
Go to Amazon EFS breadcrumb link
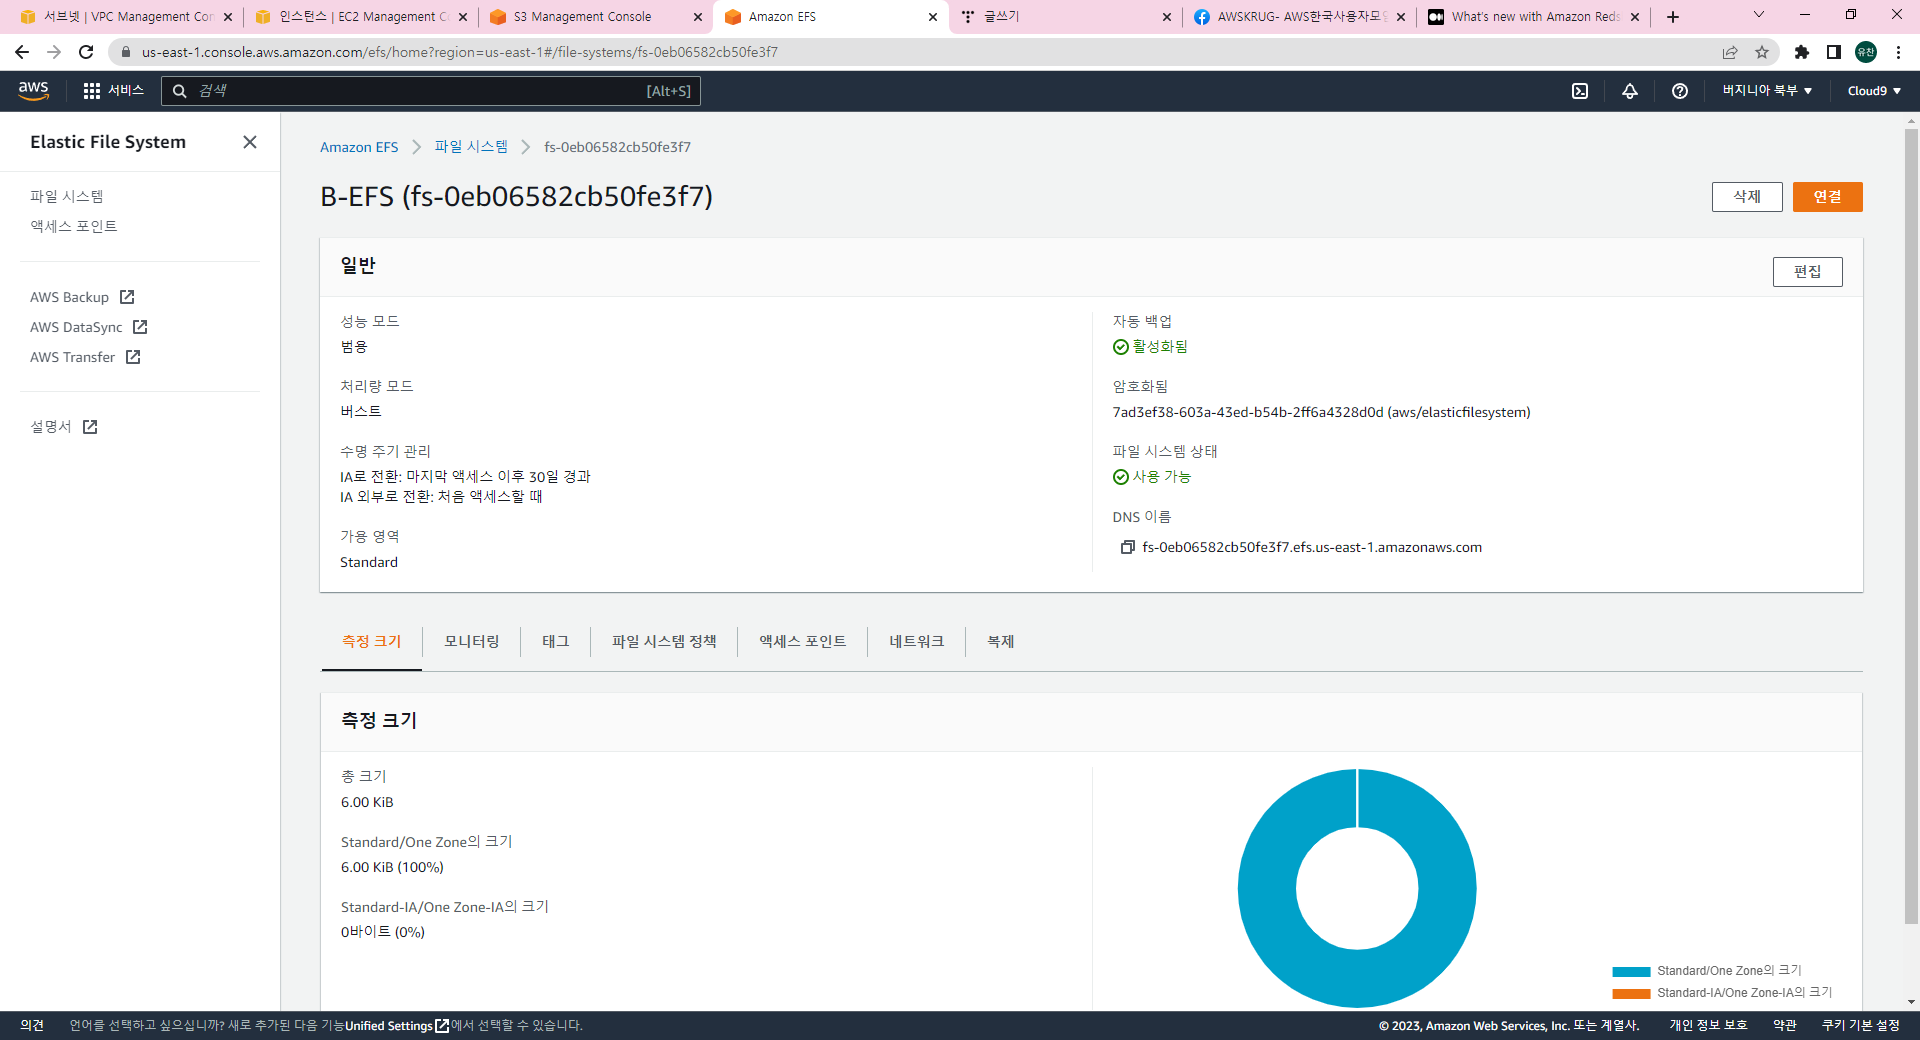[x=359, y=147]
